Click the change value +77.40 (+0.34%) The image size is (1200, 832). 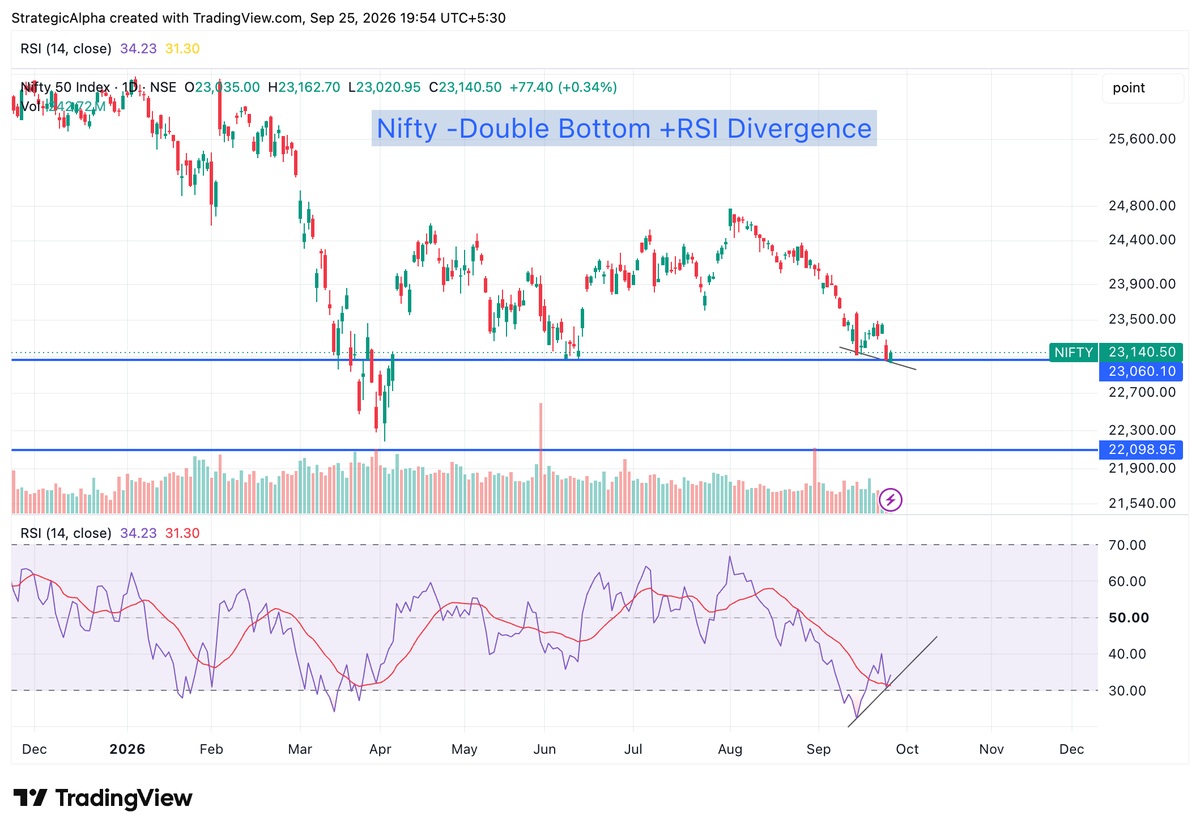pos(563,88)
